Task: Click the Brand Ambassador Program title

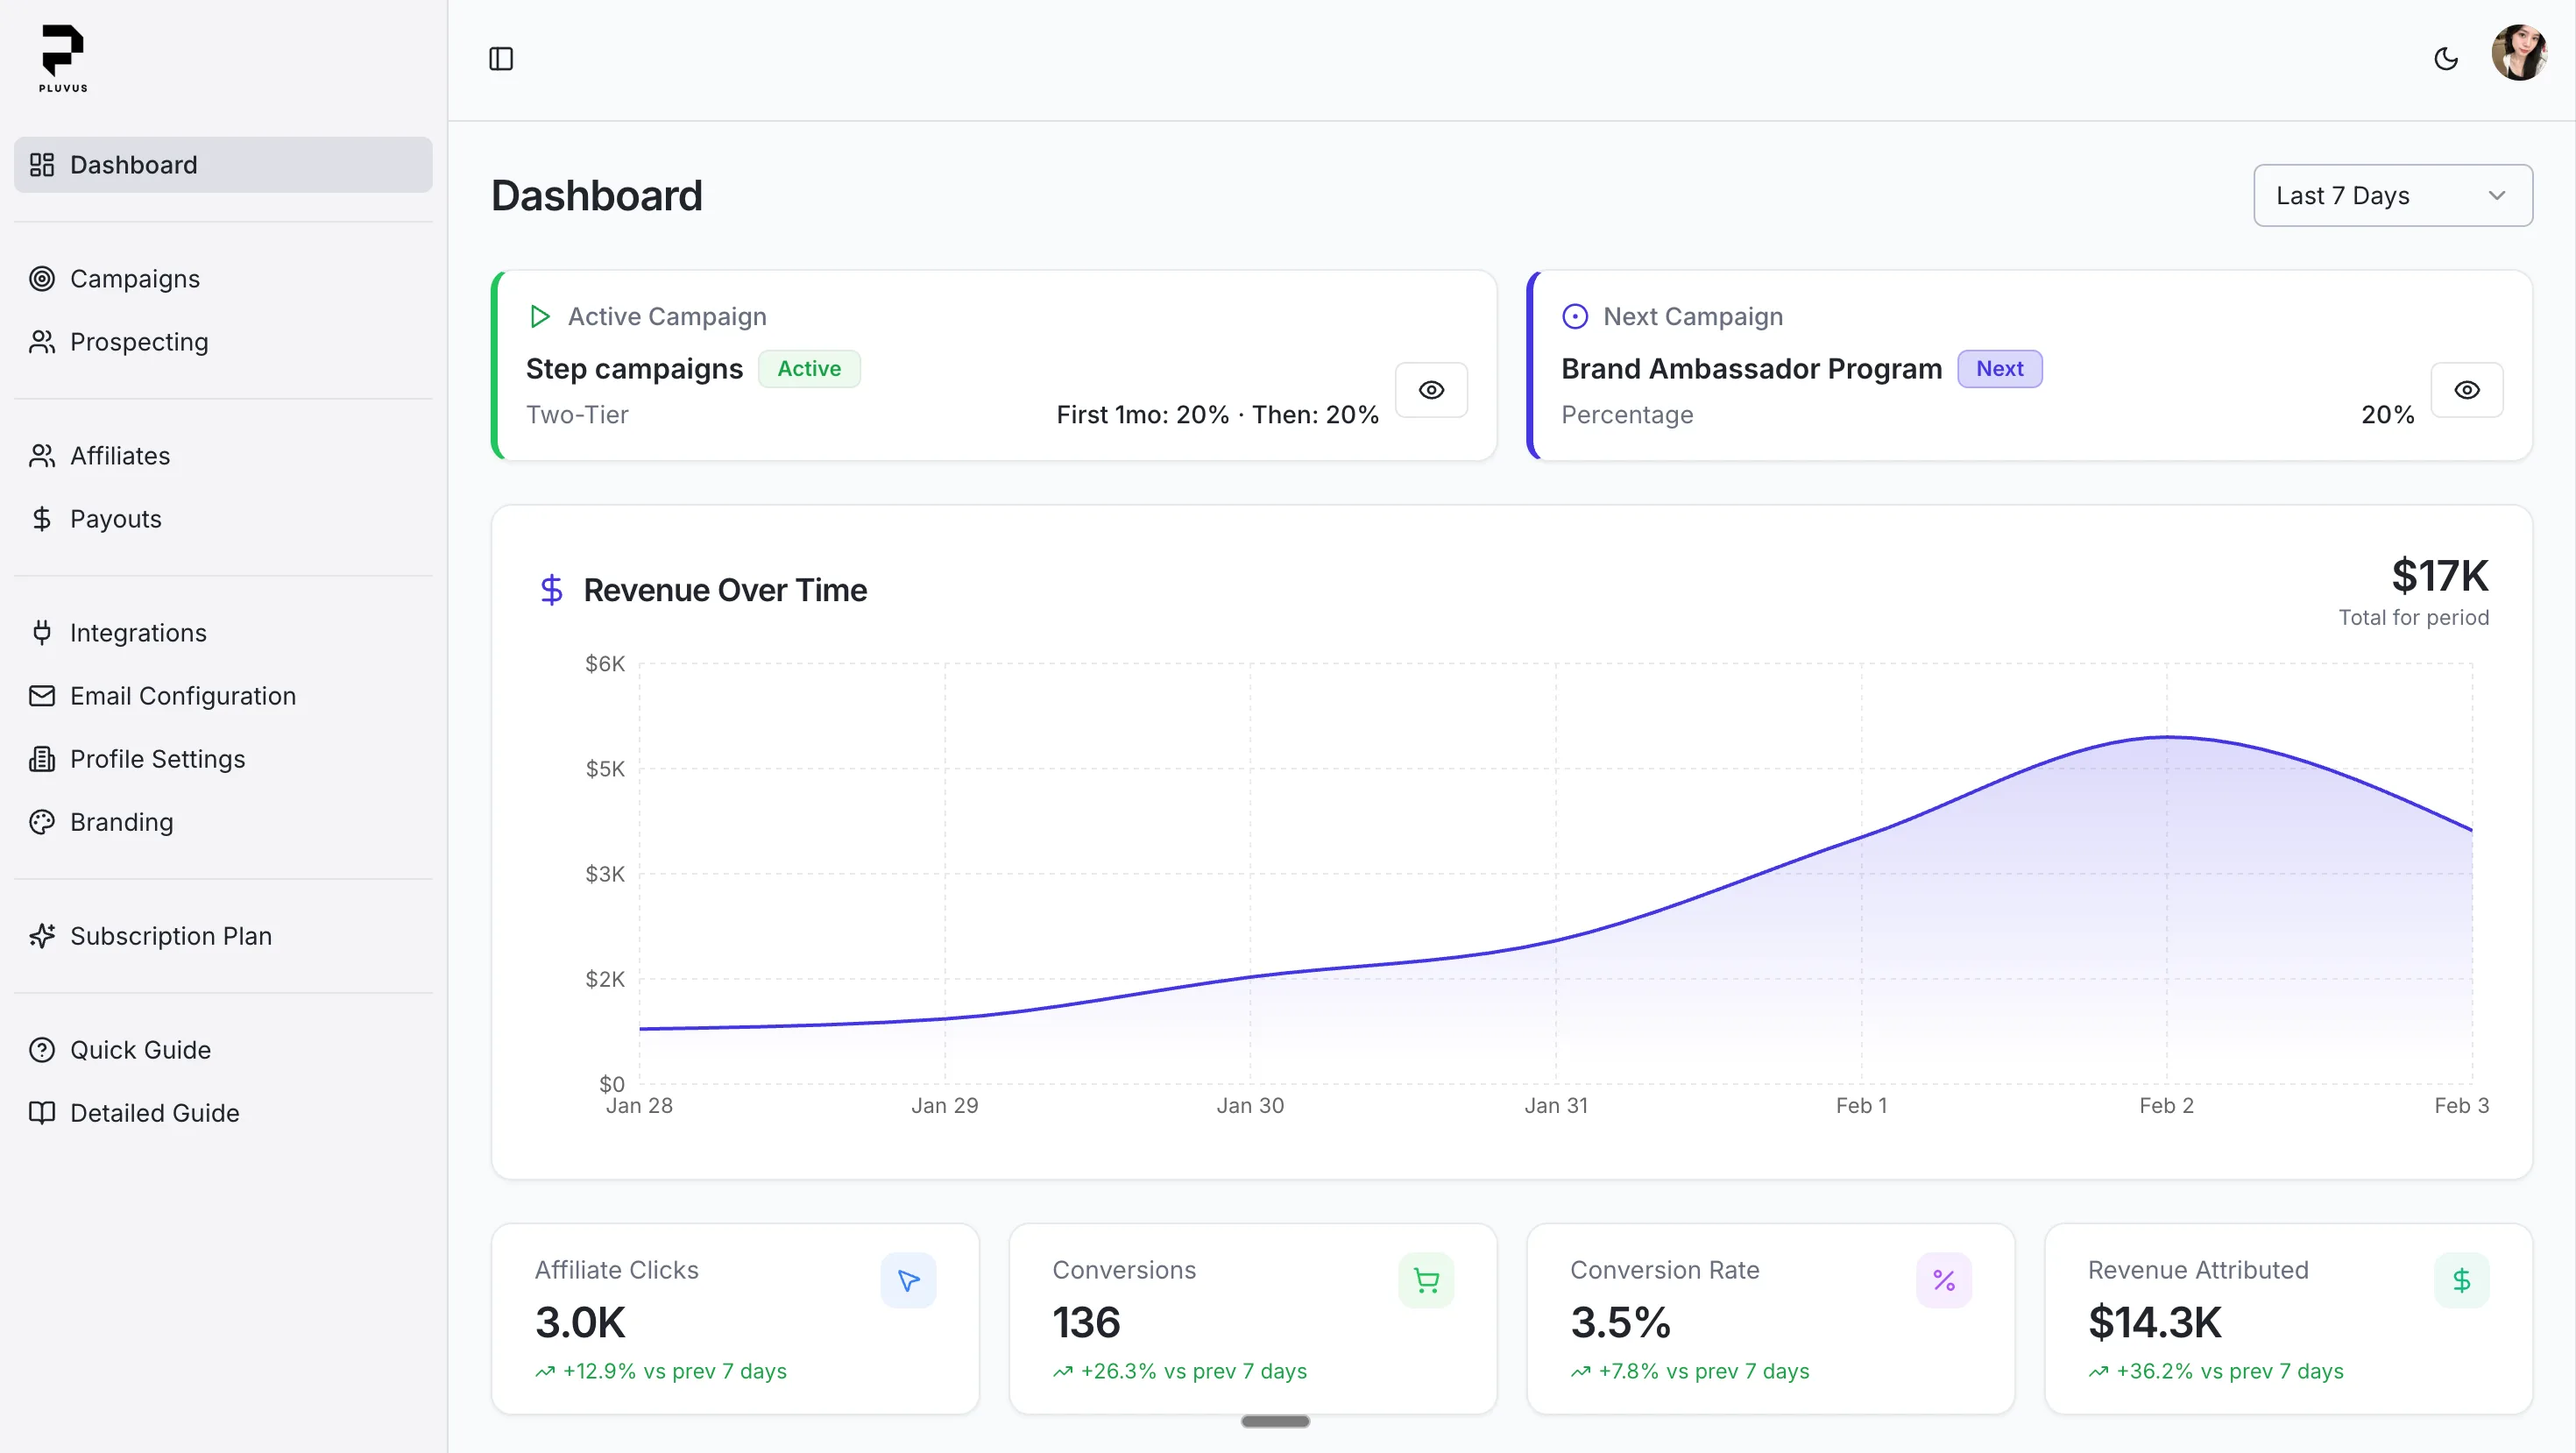Action: (1751, 369)
